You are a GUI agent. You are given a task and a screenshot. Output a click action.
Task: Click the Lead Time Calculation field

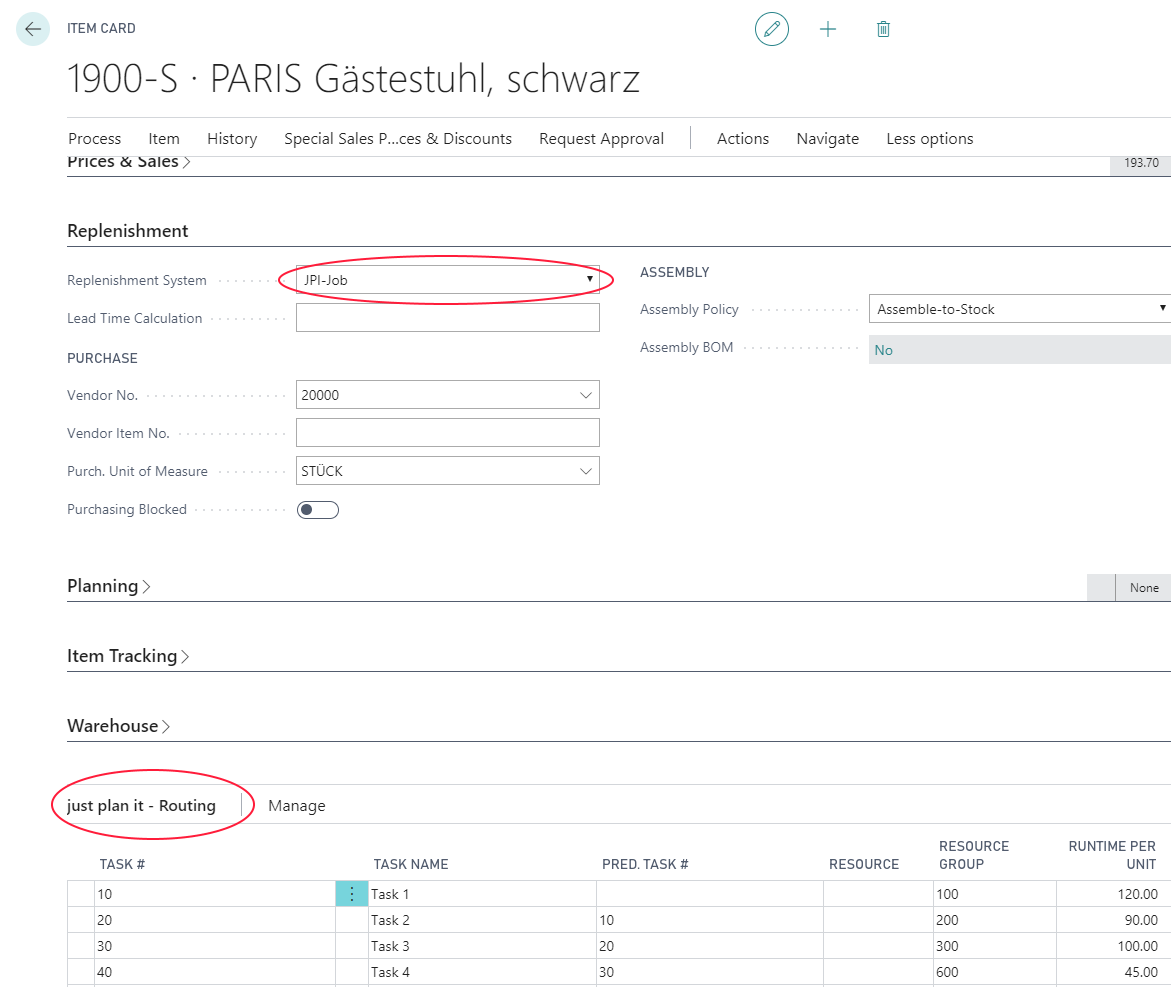click(447, 317)
